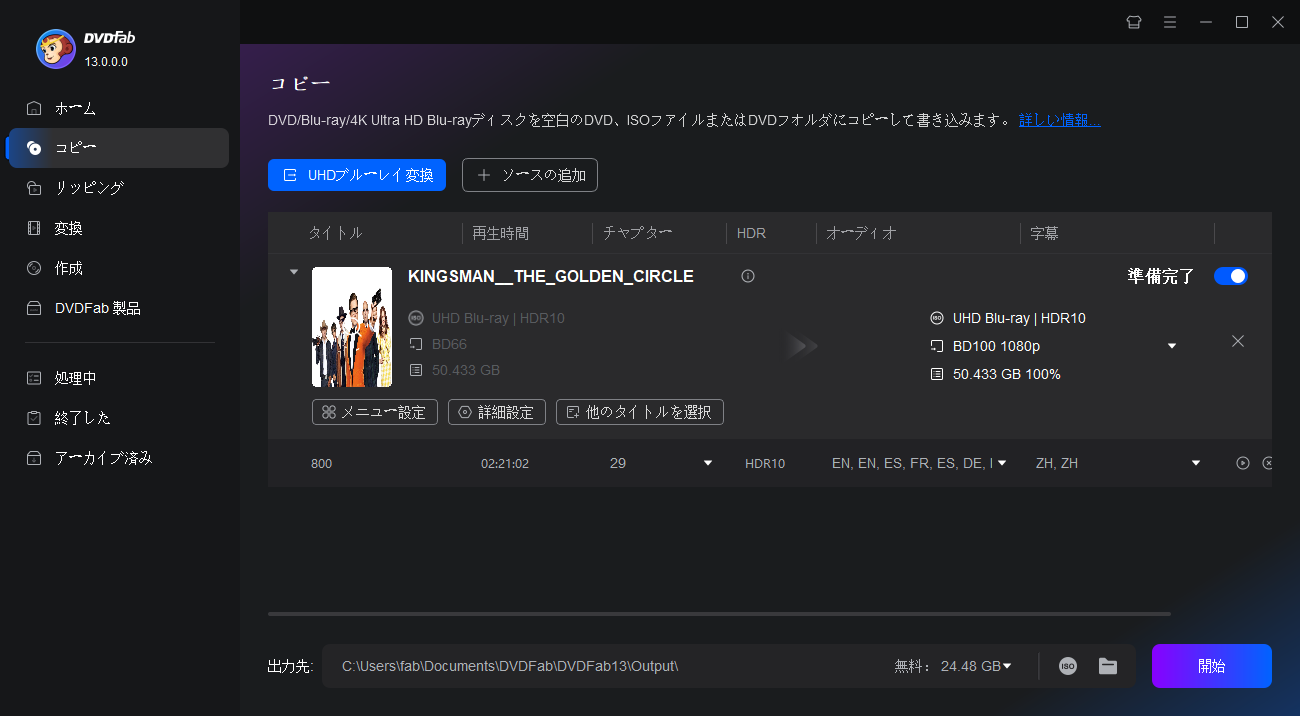Viewport: 1300px width, 716px height.
Task: Click the 字幕 column header
Action: (x=1044, y=233)
